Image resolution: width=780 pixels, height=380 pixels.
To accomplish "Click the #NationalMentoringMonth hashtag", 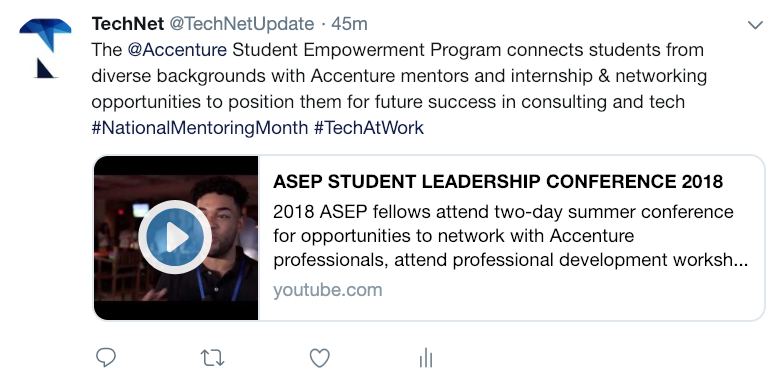I will [x=200, y=128].
